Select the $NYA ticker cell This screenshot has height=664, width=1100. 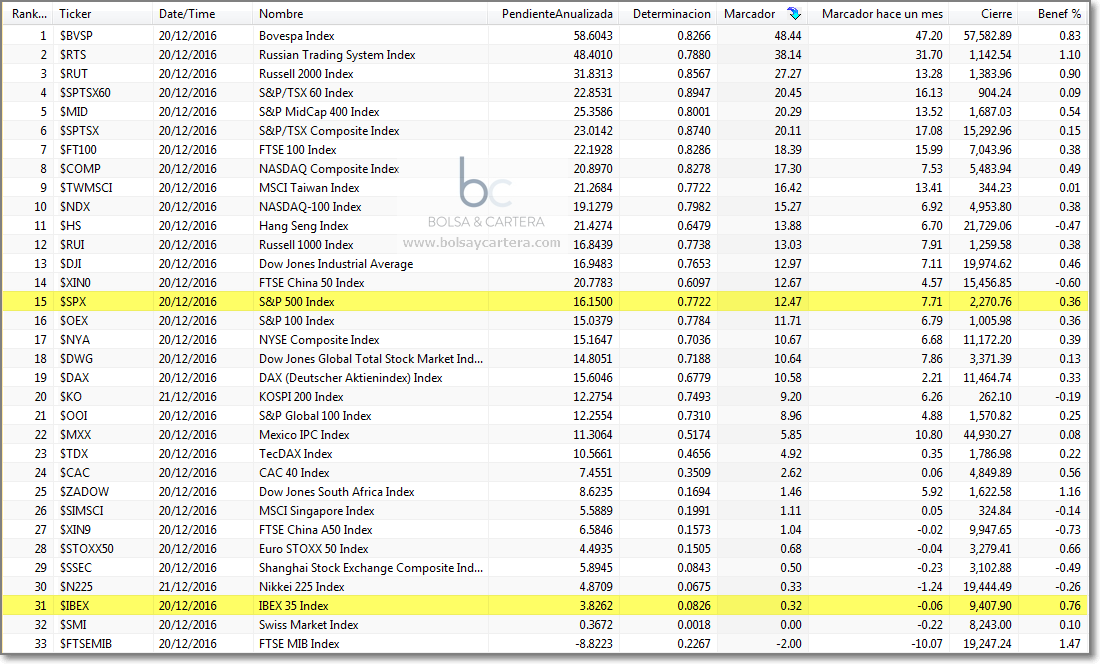click(x=74, y=339)
